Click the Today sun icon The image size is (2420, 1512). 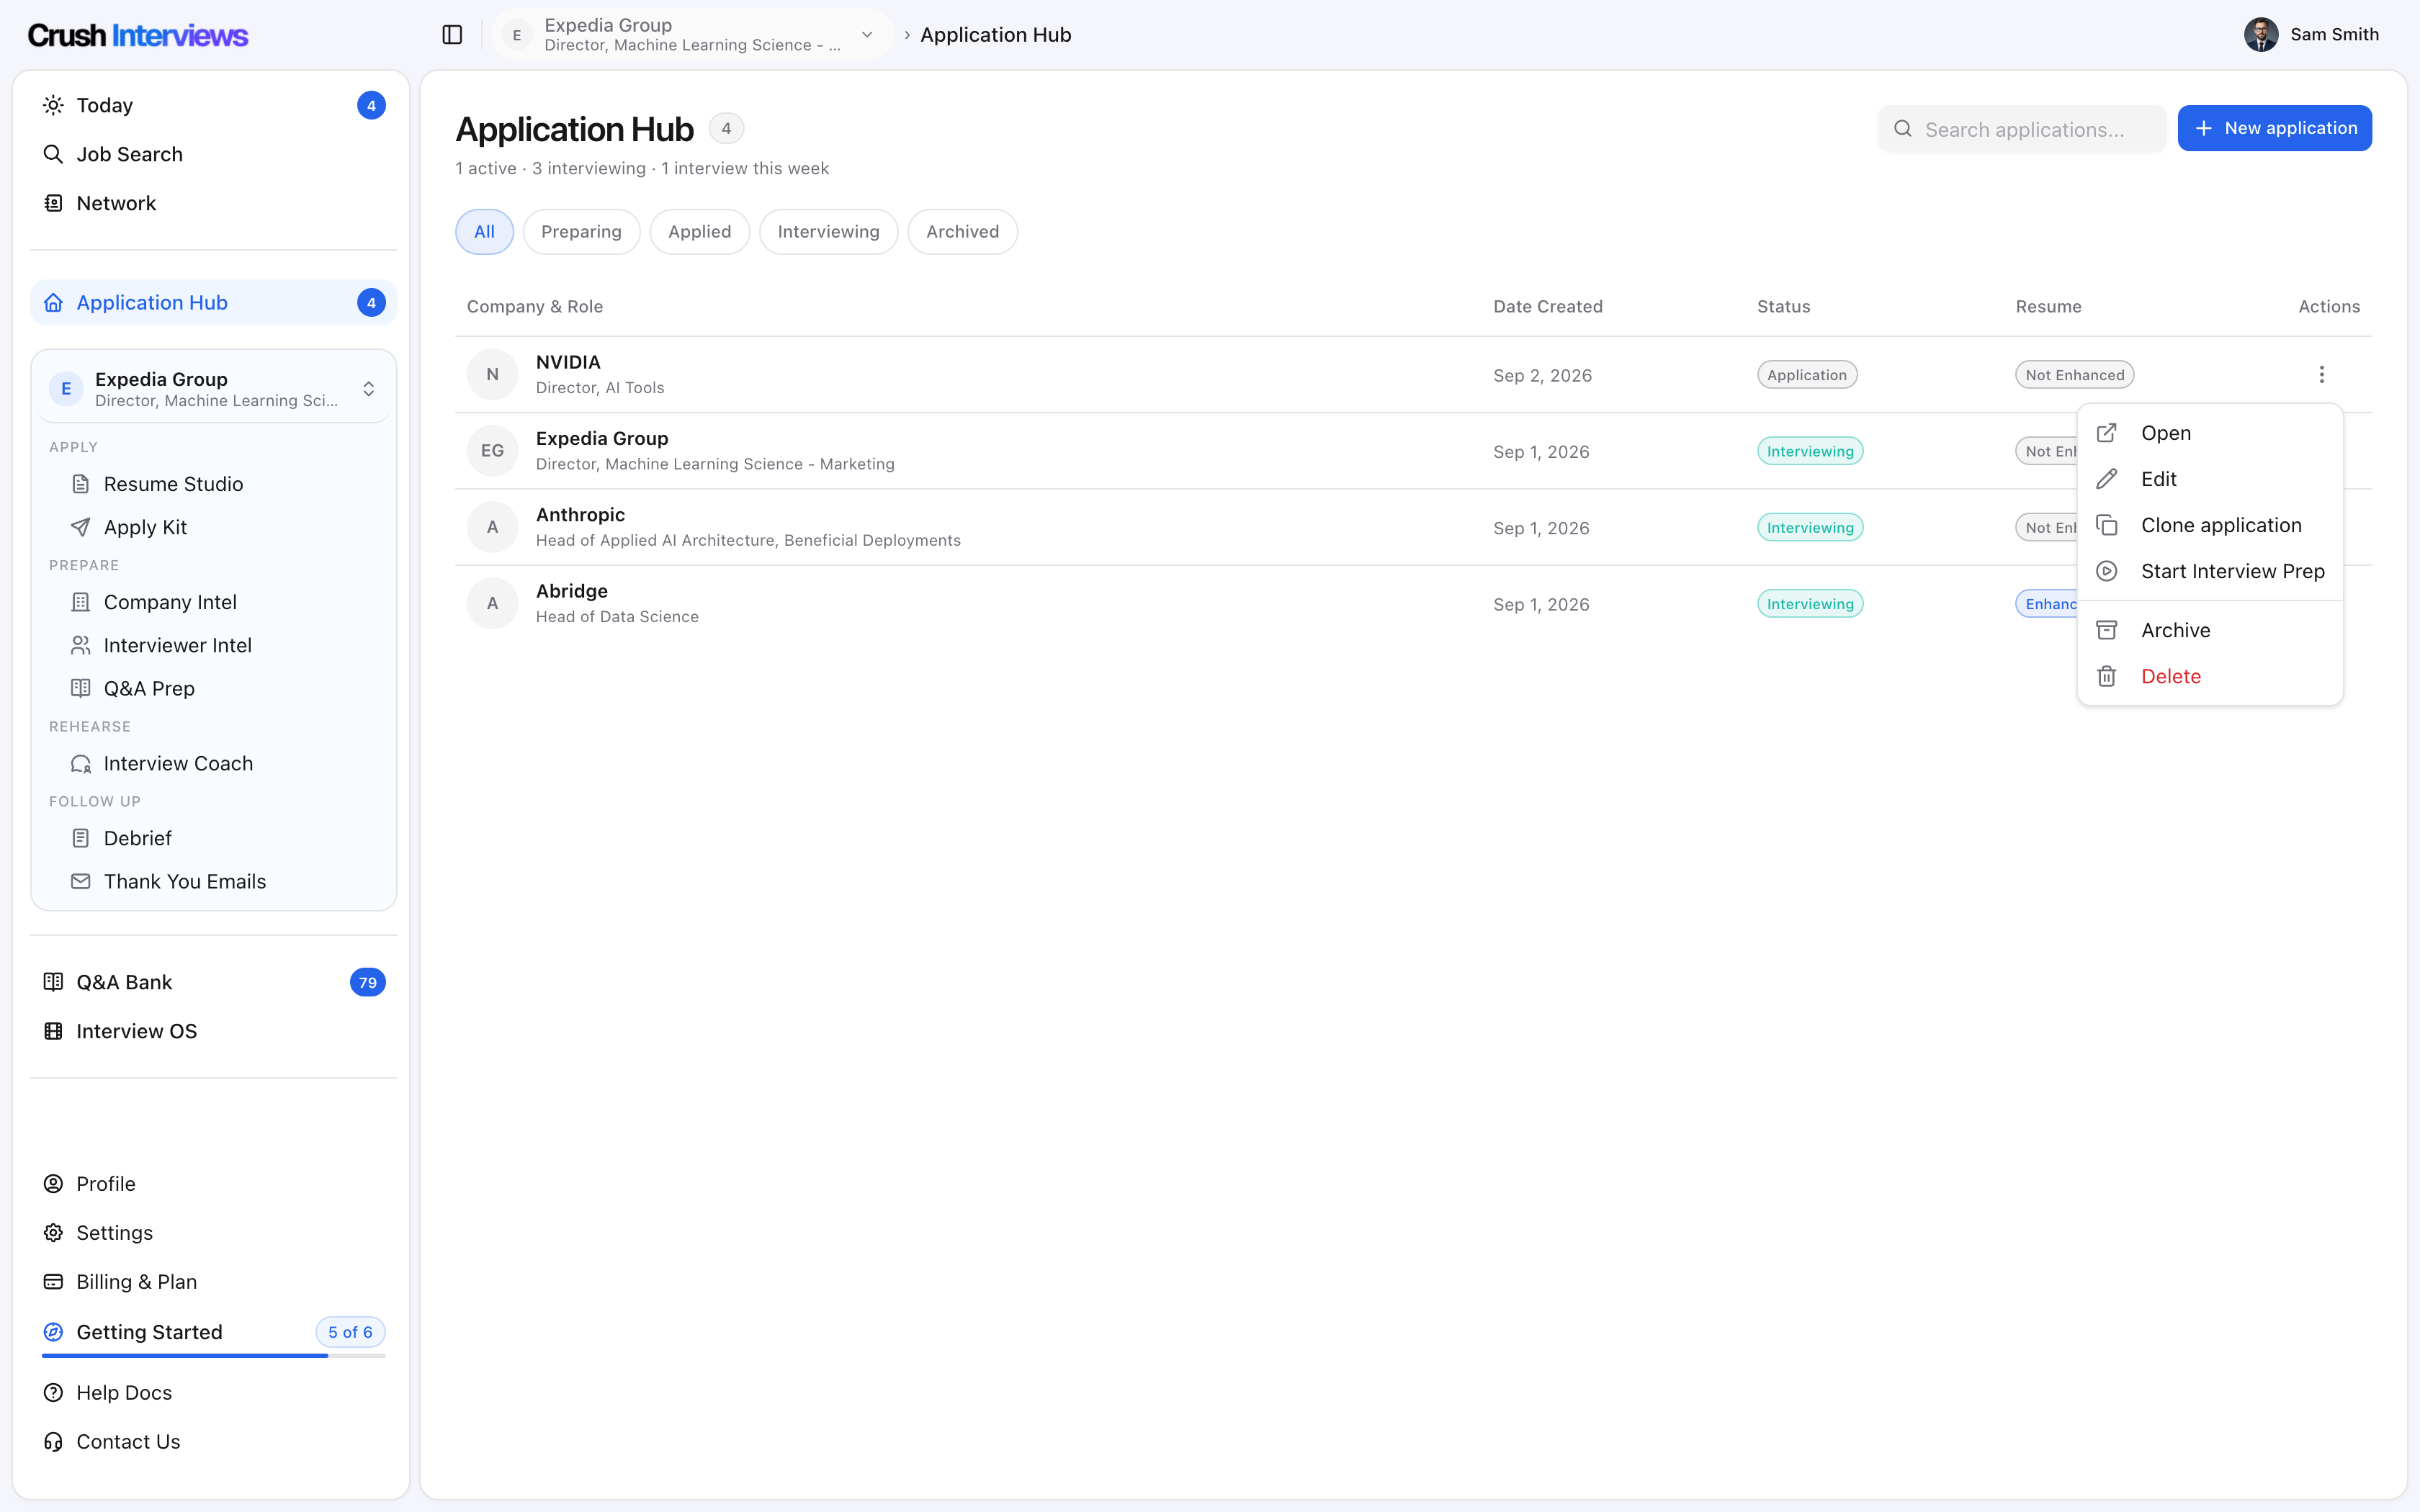pyautogui.click(x=53, y=105)
